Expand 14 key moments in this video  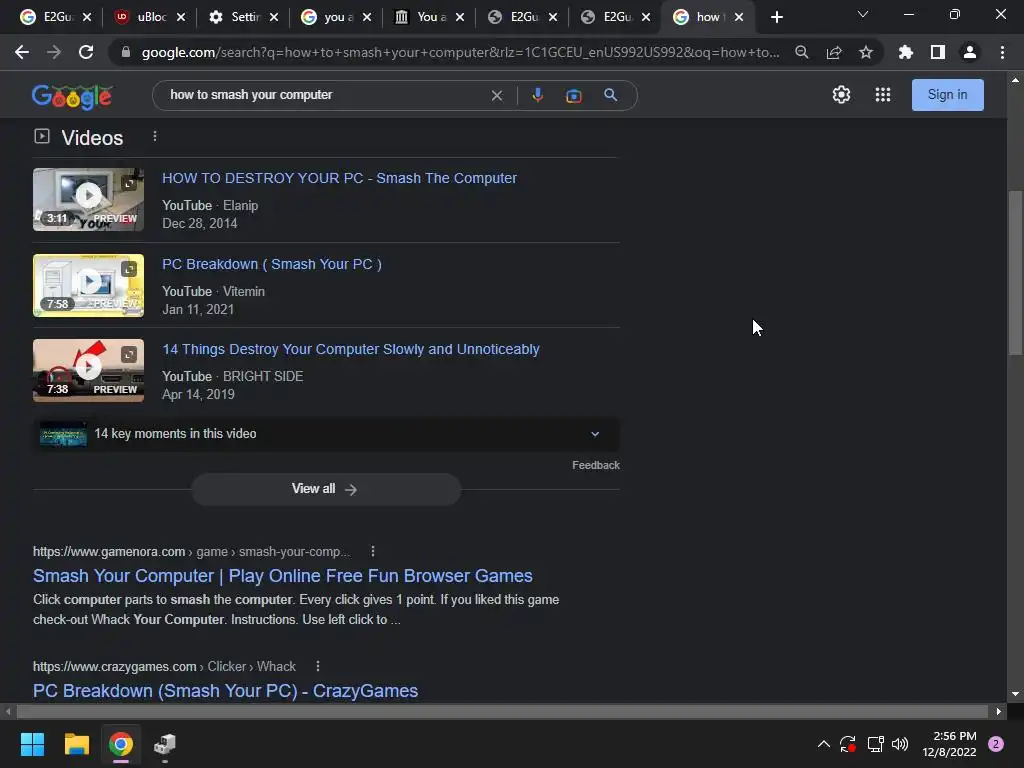[x=326, y=434]
